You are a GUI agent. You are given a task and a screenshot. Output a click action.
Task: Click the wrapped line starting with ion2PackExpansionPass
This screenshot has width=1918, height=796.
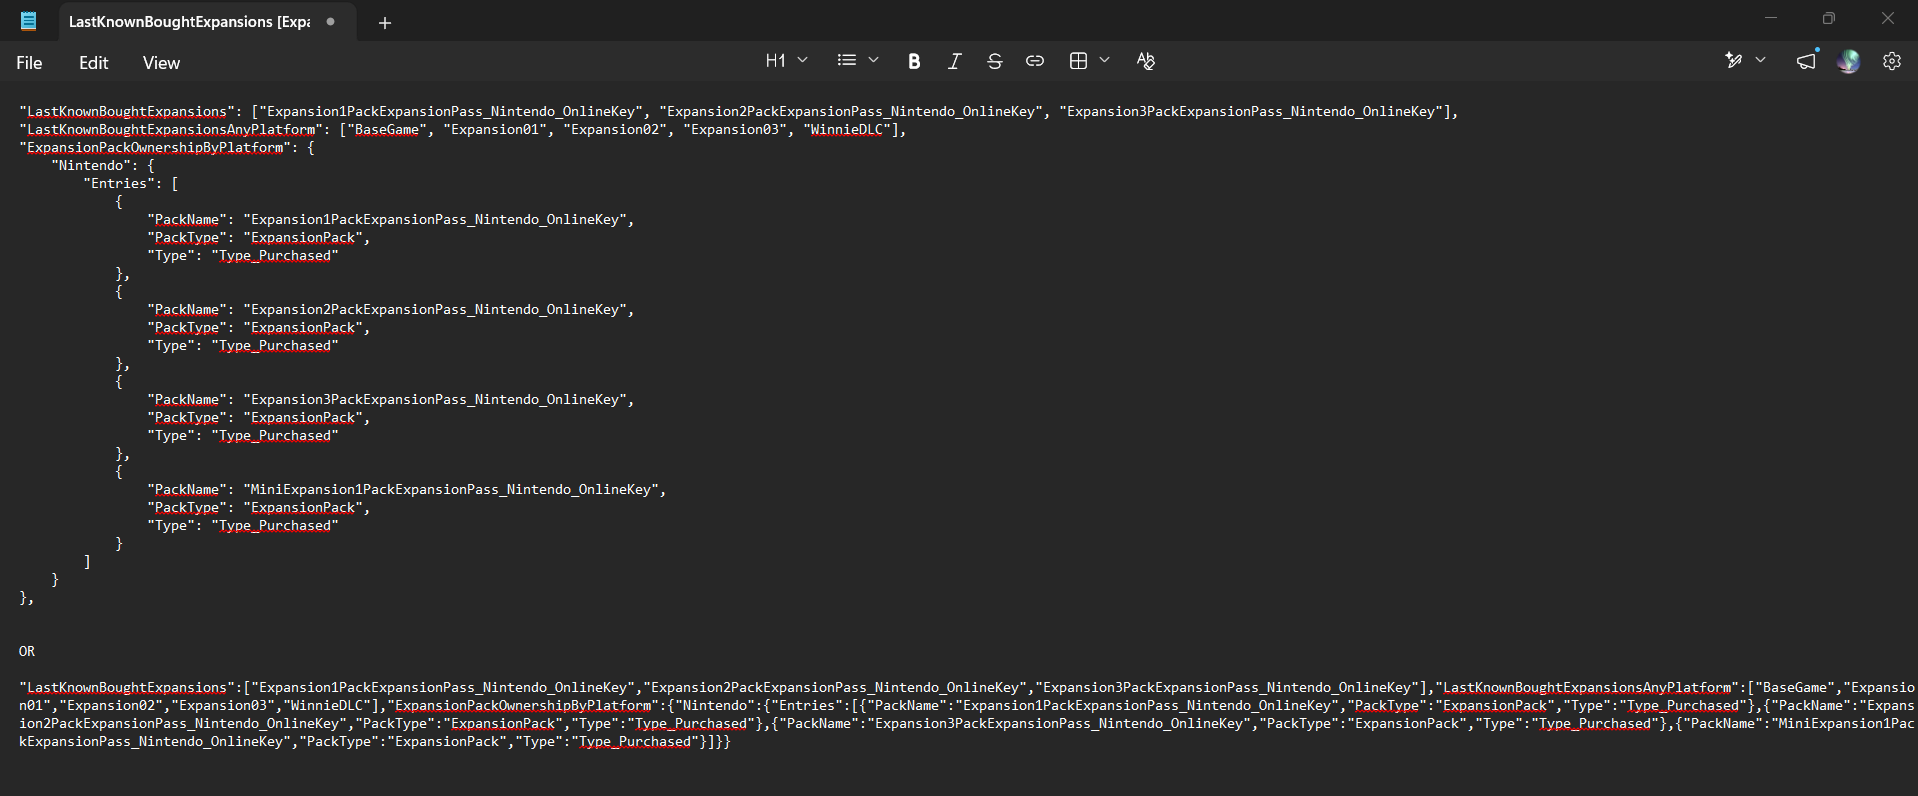966,723
